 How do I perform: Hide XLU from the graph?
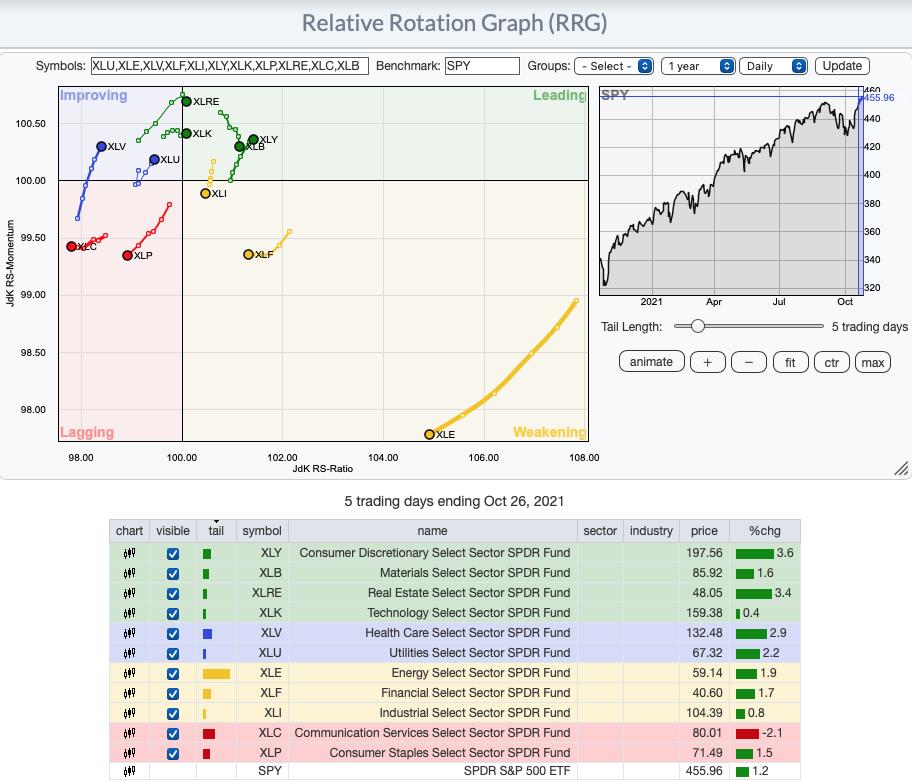173,653
